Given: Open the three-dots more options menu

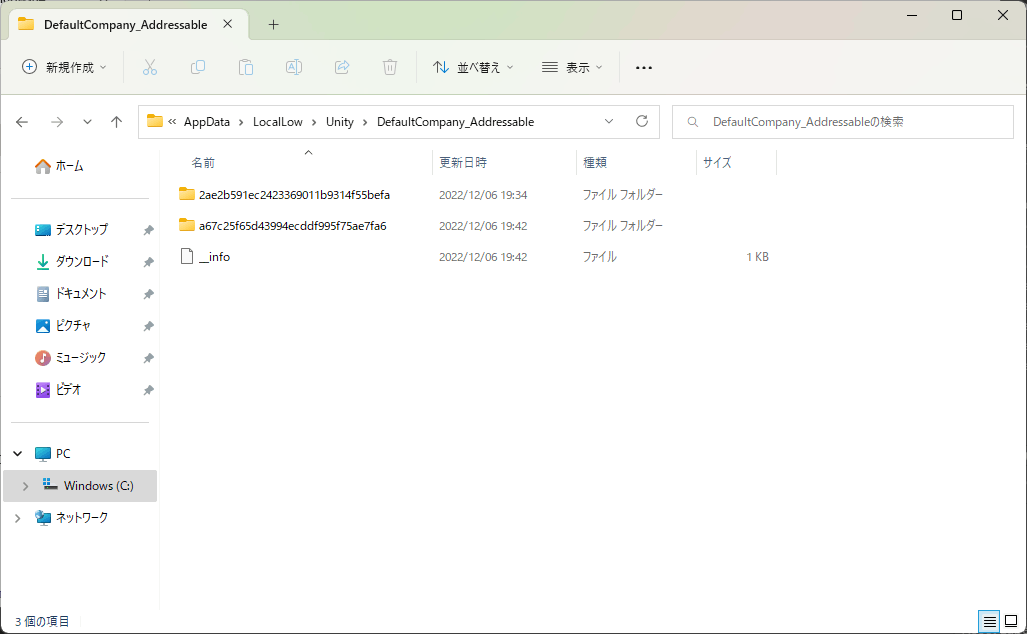Looking at the screenshot, I should [x=644, y=67].
